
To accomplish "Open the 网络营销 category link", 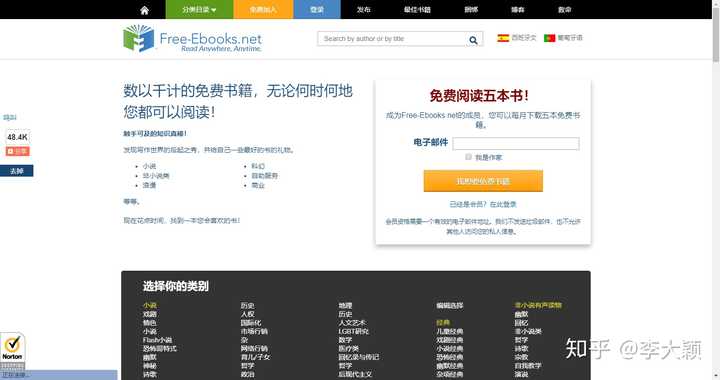I will (x=254, y=349).
